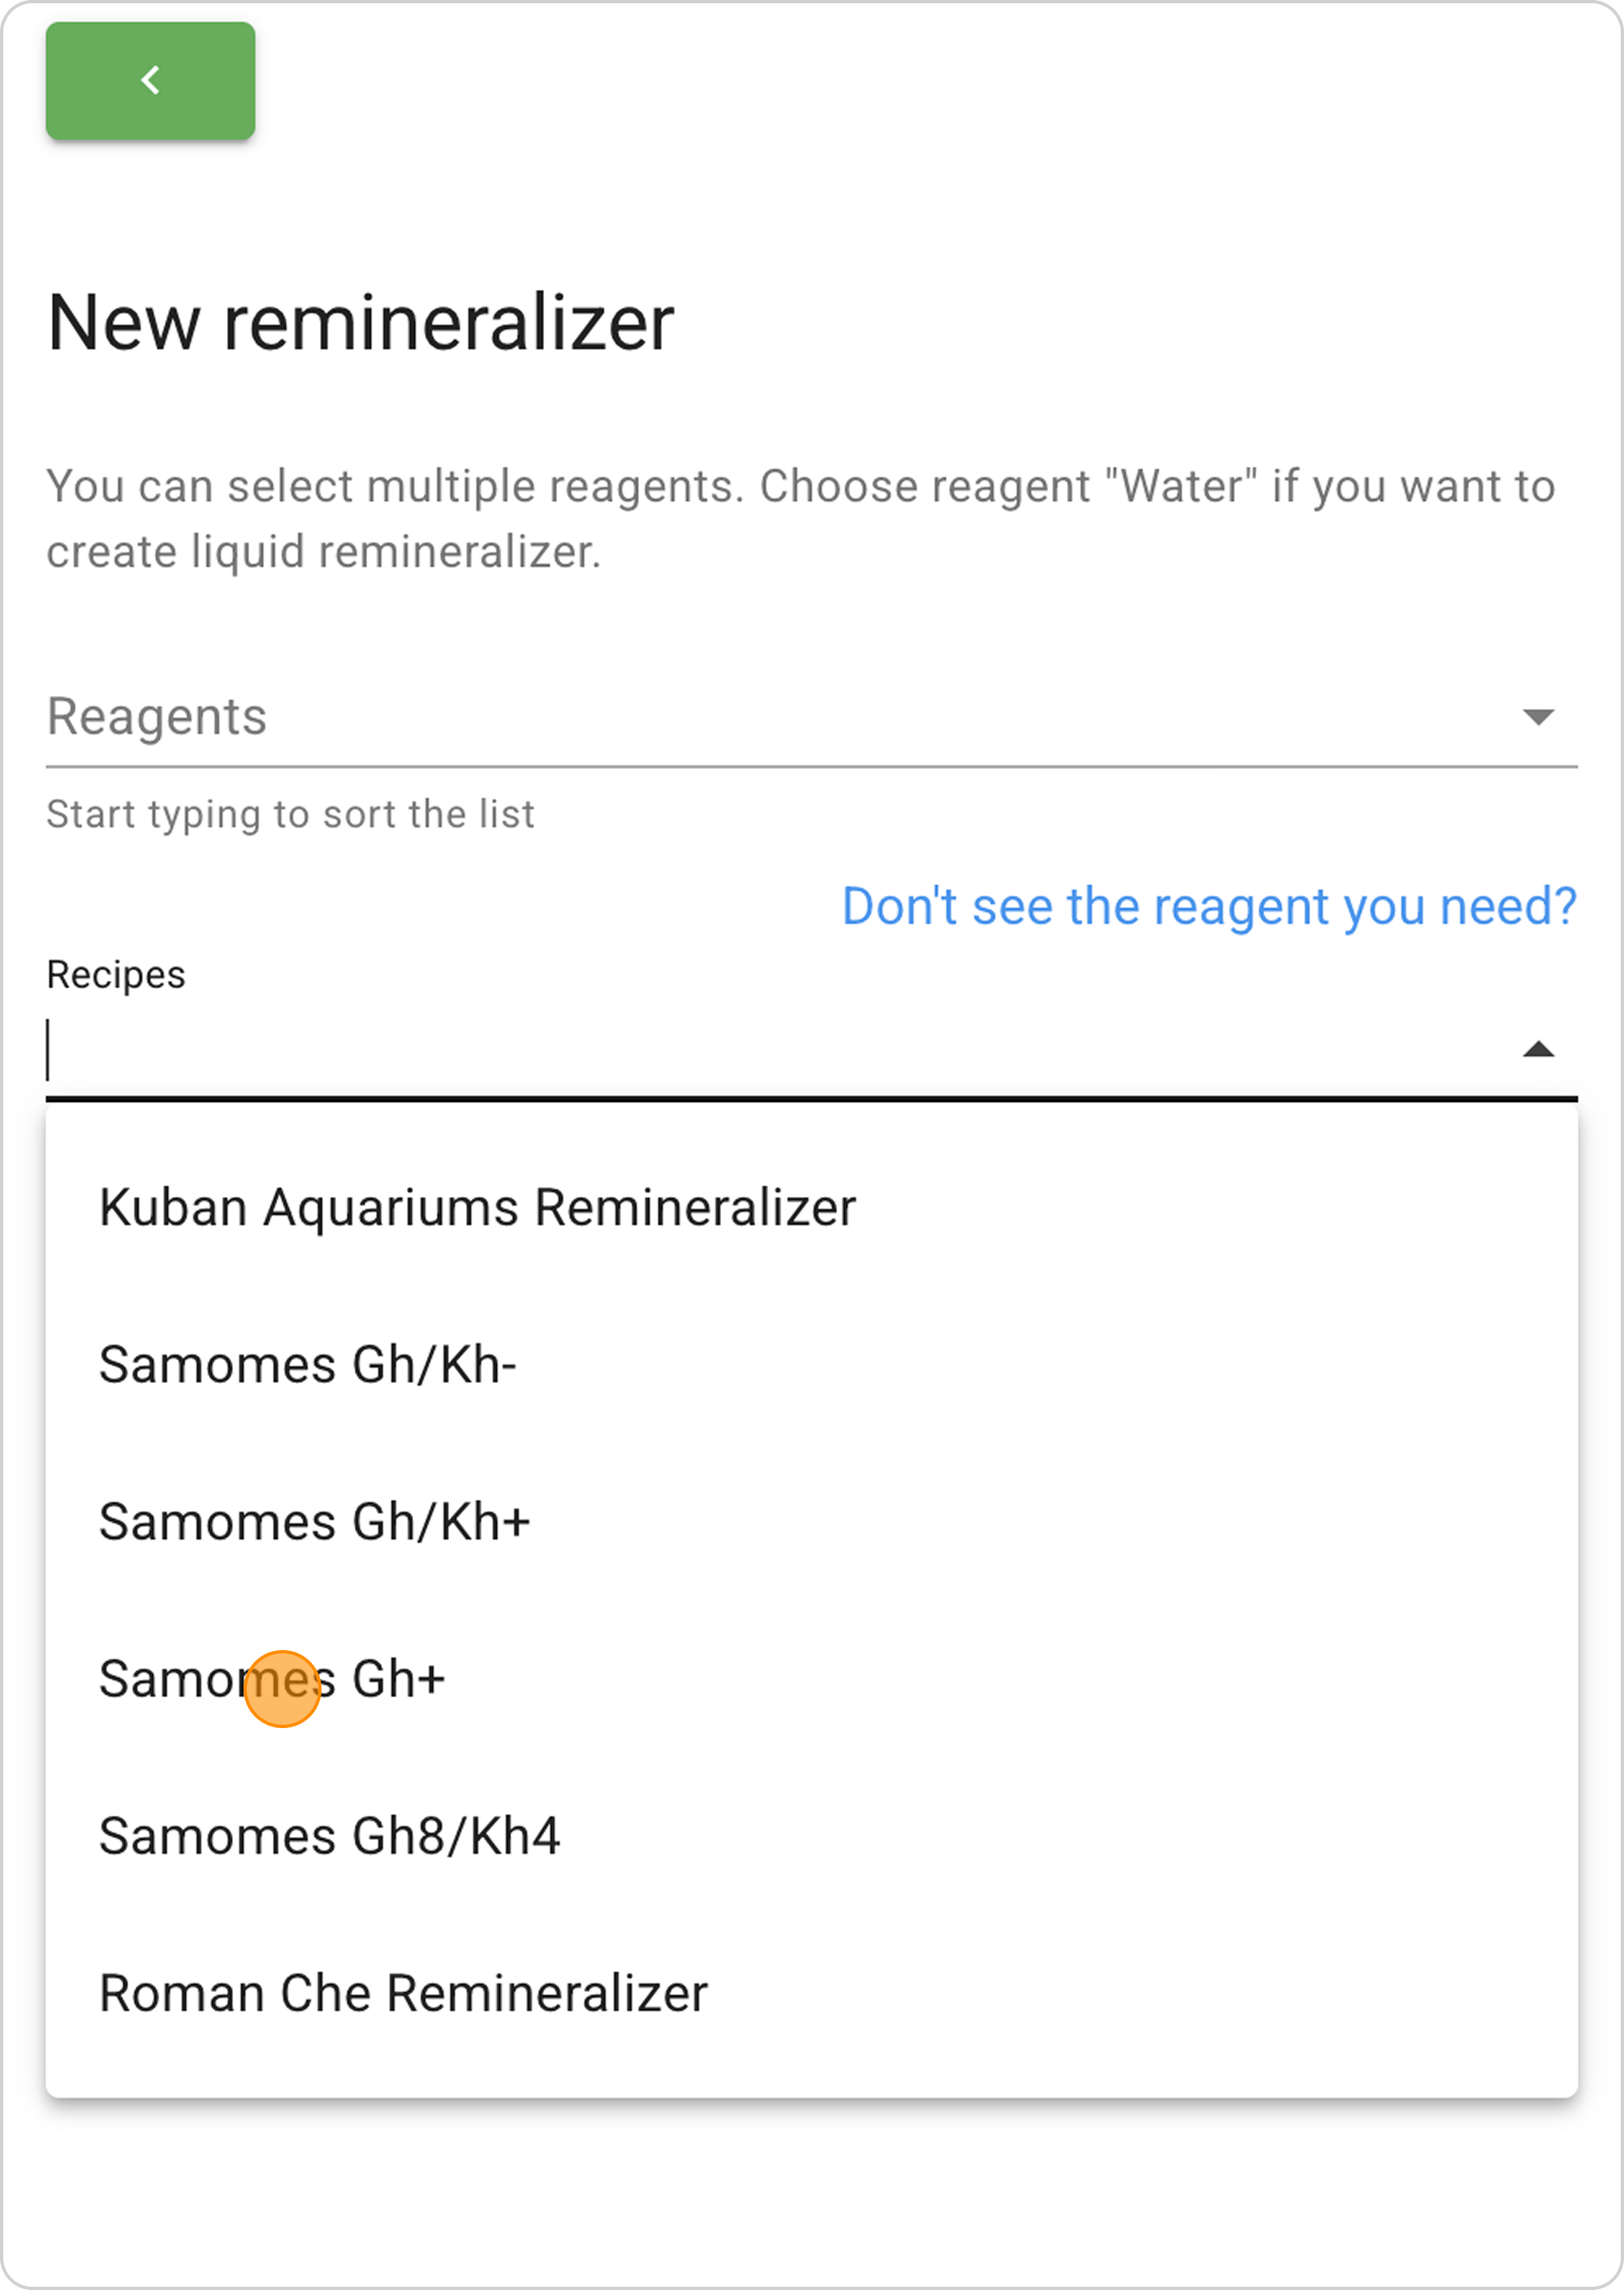The image size is (1624, 2290).
Task: Click the Recipes field label
Action: pos(116,973)
